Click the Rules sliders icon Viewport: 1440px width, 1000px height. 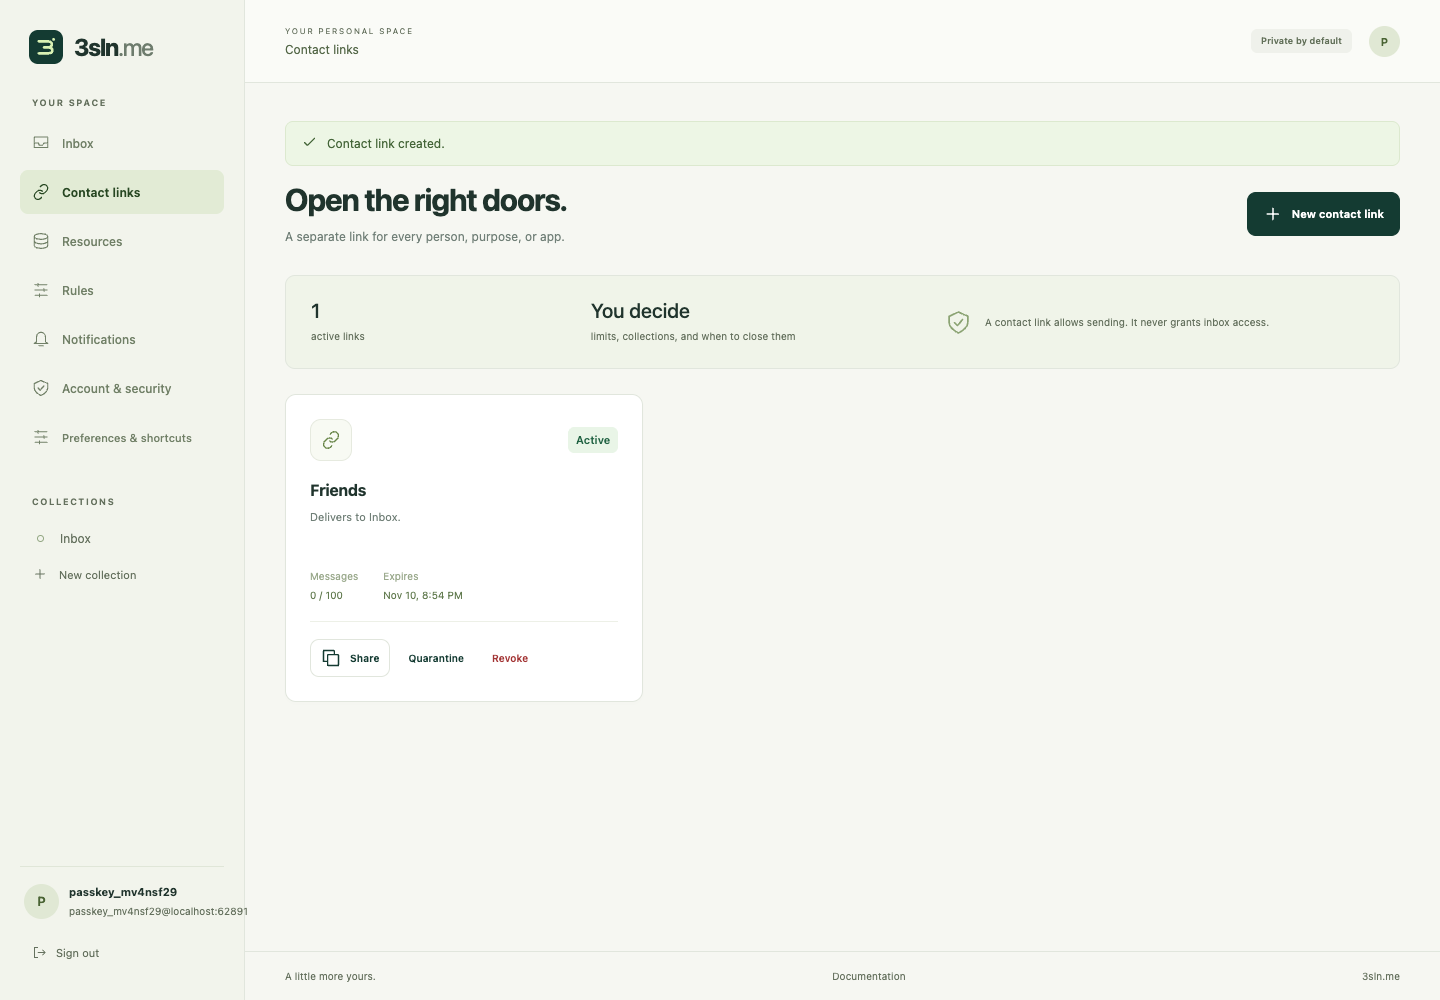(x=41, y=290)
